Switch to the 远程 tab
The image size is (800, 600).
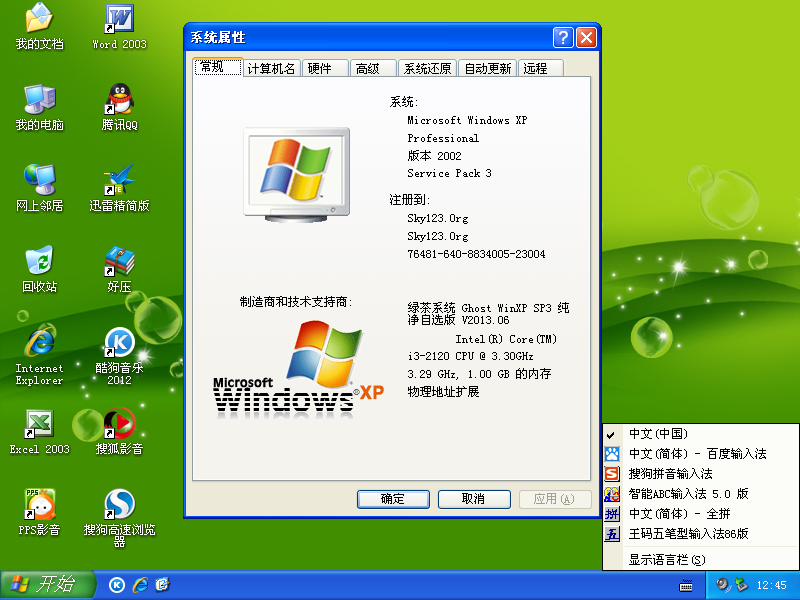(x=541, y=68)
